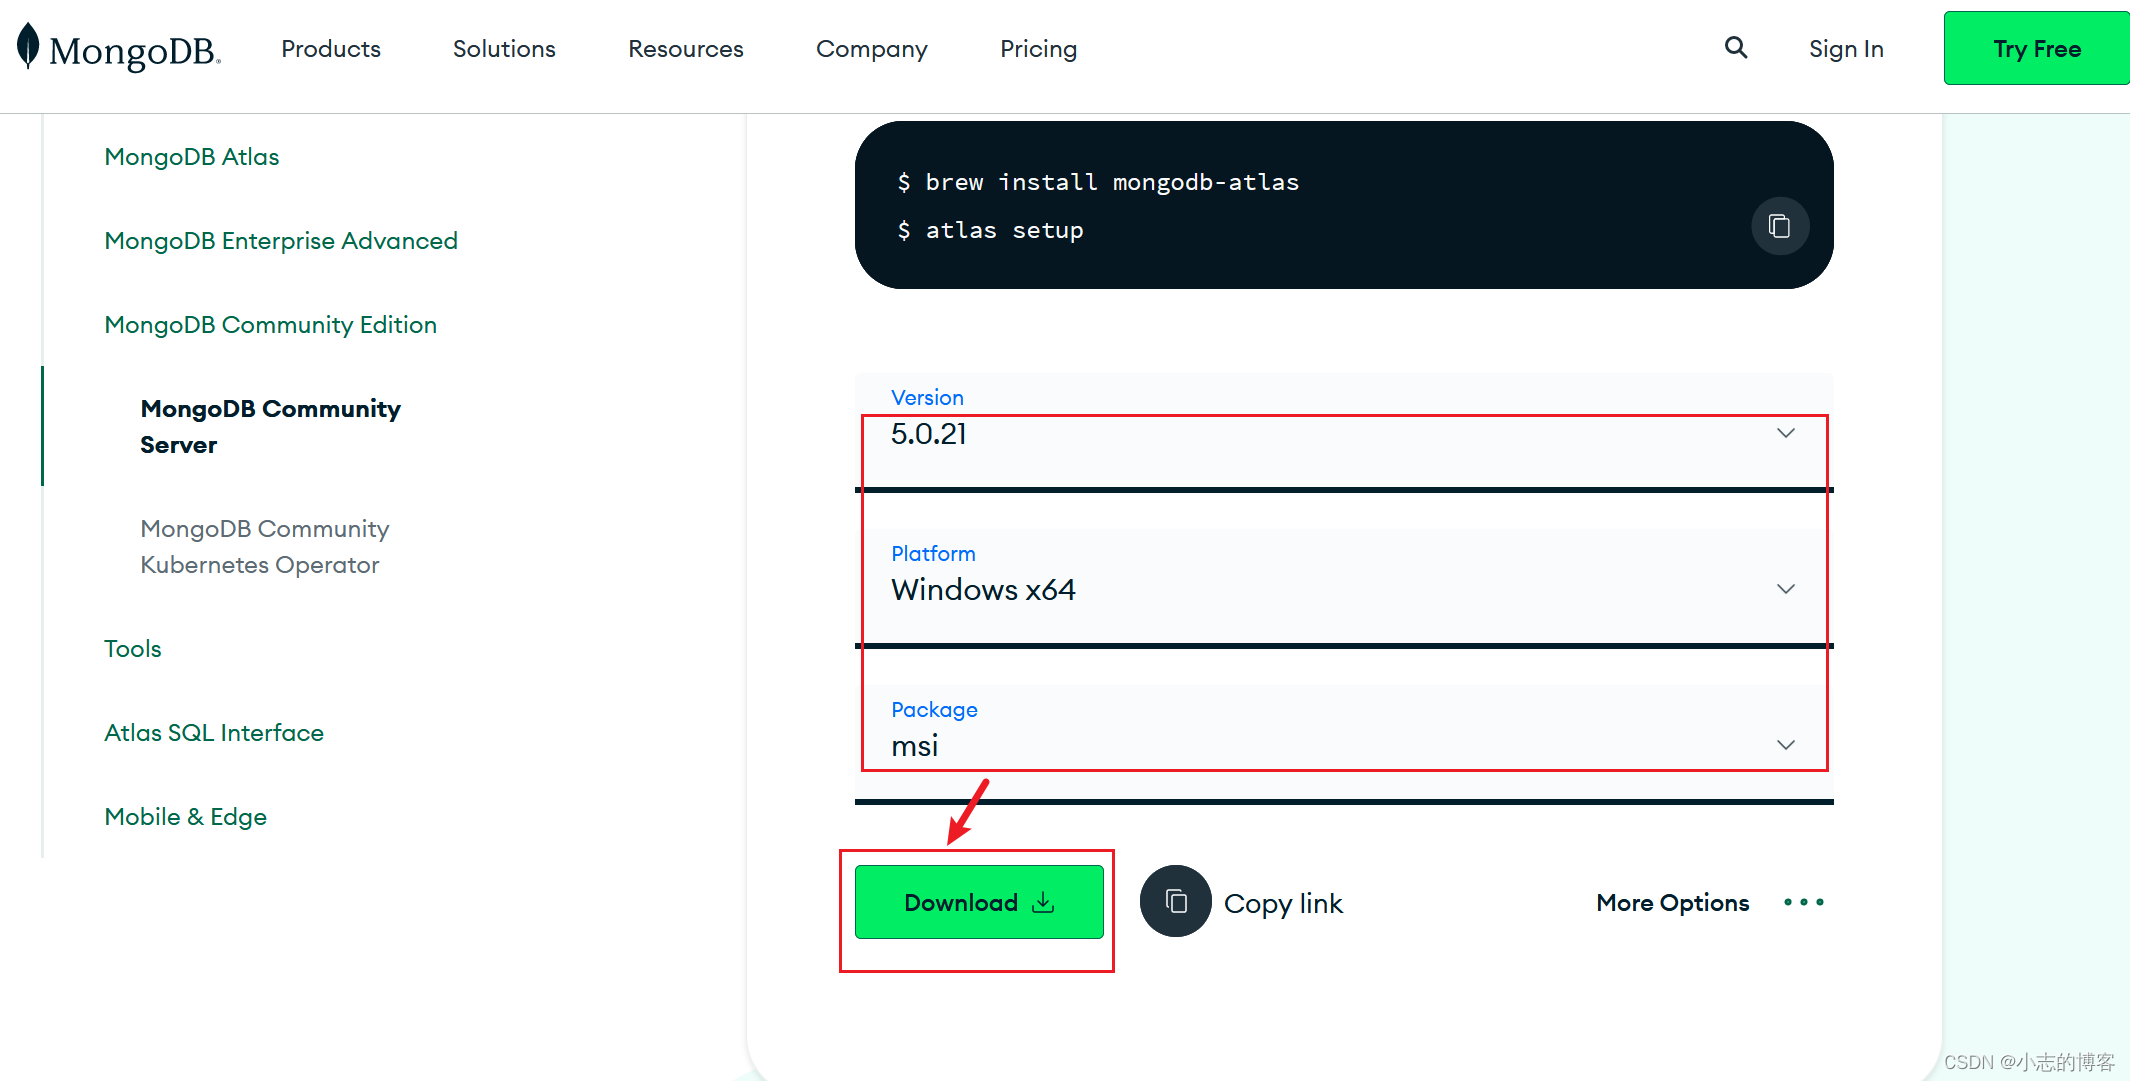Open the Company menu
Screen dimensions: 2130x1081
[x=872, y=49]
